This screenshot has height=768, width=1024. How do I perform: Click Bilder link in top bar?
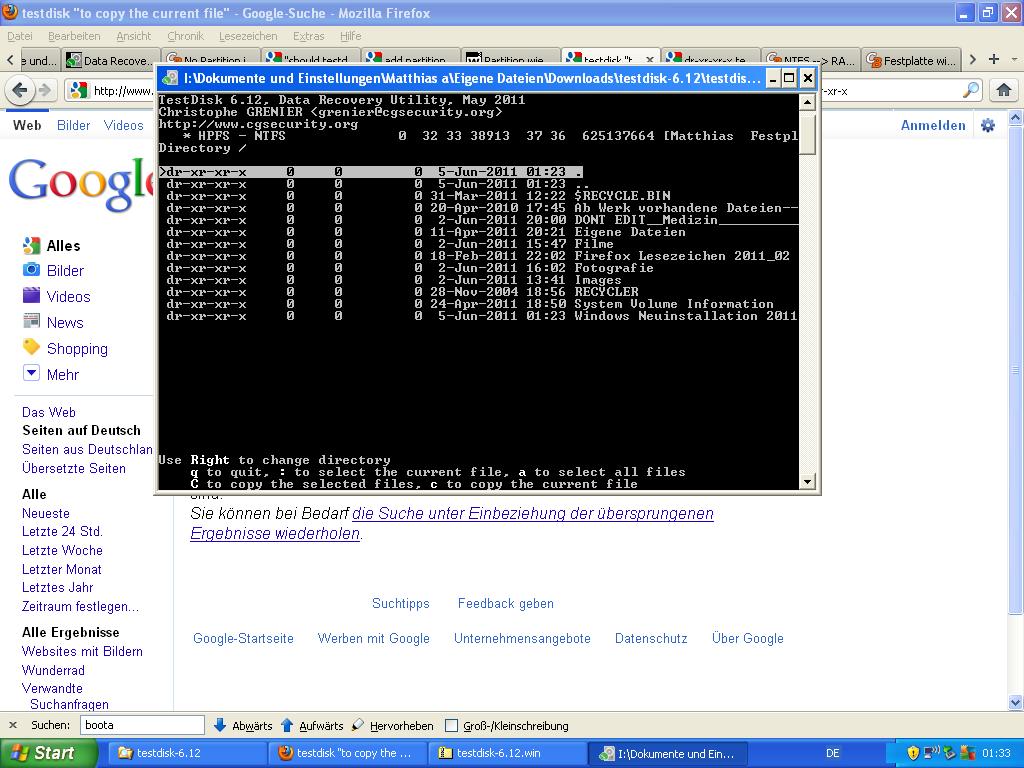73,125
